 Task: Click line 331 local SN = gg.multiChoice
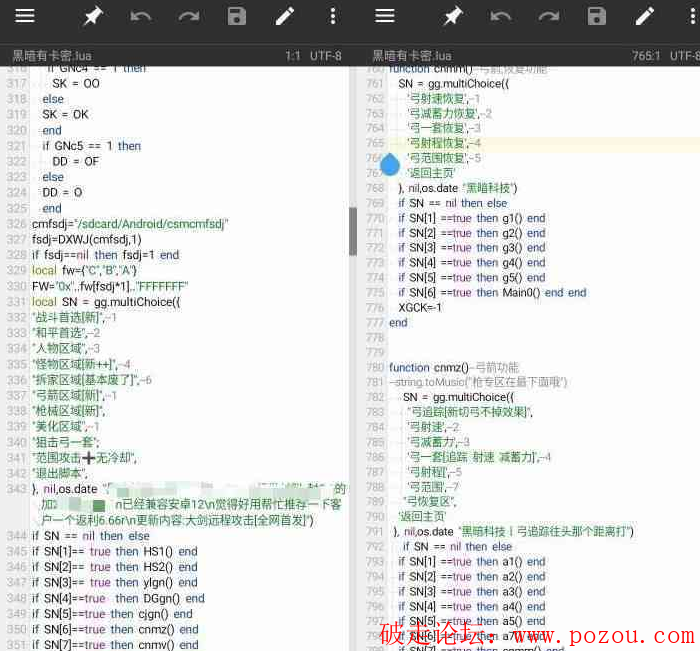[x=106, y=302]
